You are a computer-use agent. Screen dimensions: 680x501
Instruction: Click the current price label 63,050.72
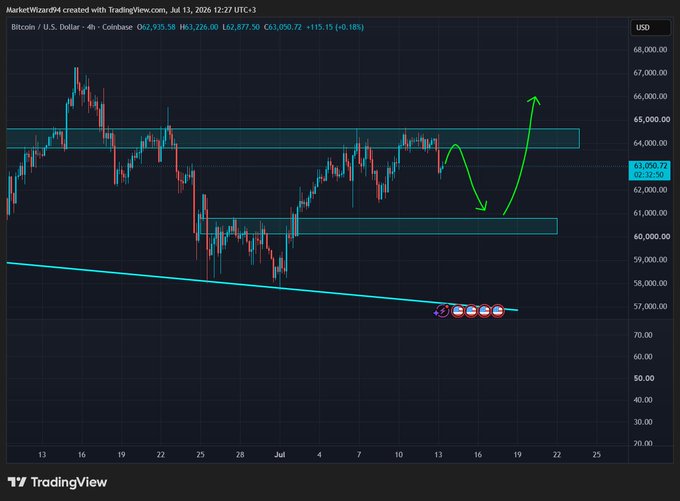(649, 166)
